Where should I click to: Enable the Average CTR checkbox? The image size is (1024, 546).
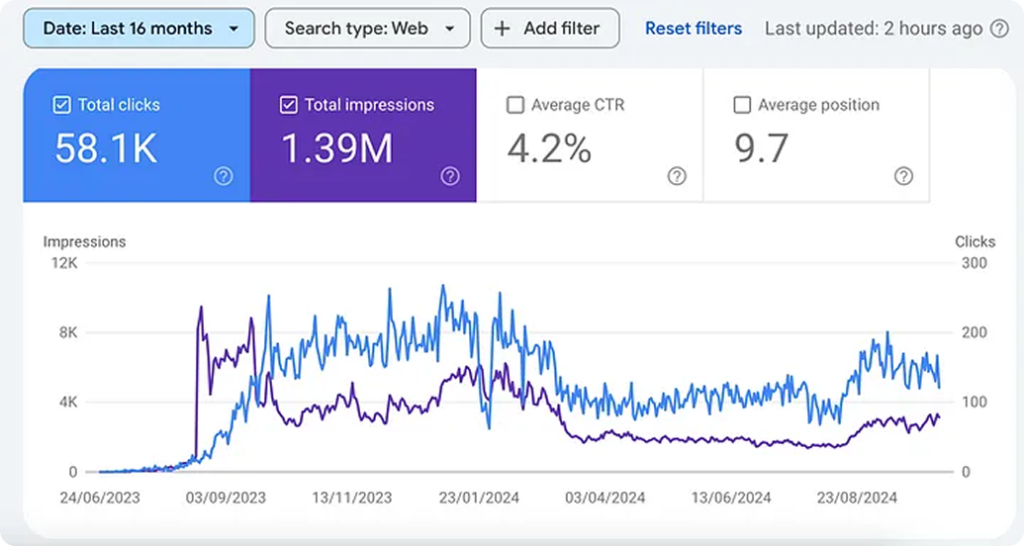515,104
